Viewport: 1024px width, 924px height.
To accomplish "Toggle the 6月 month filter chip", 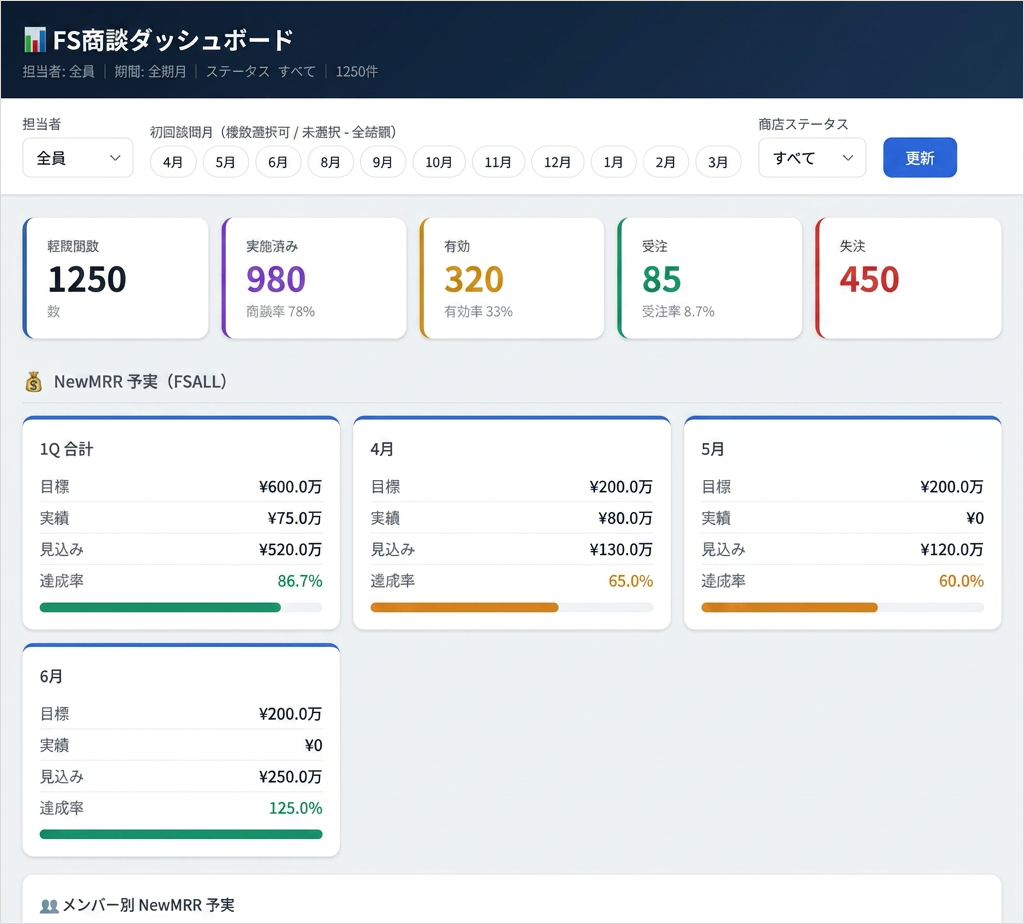I will [278, 162].
